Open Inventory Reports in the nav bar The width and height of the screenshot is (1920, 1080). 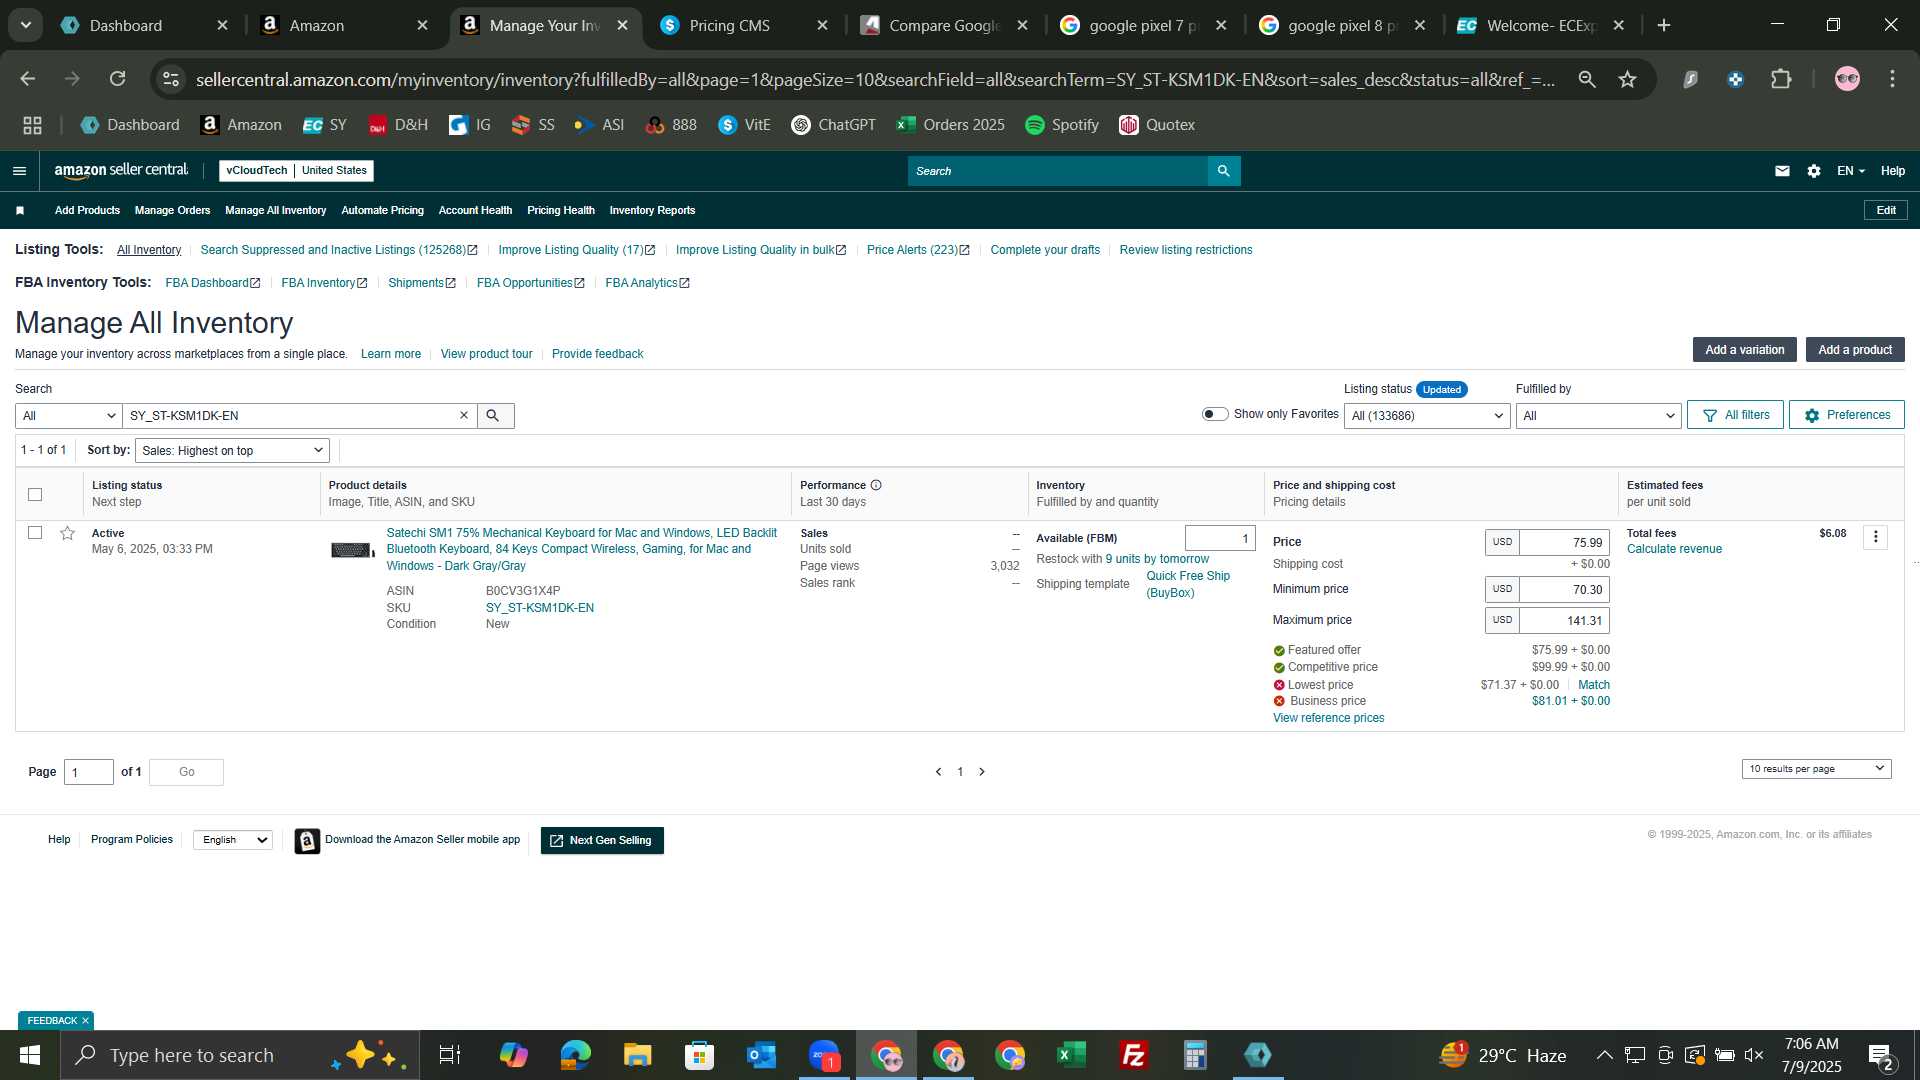[x=652, y=211]
